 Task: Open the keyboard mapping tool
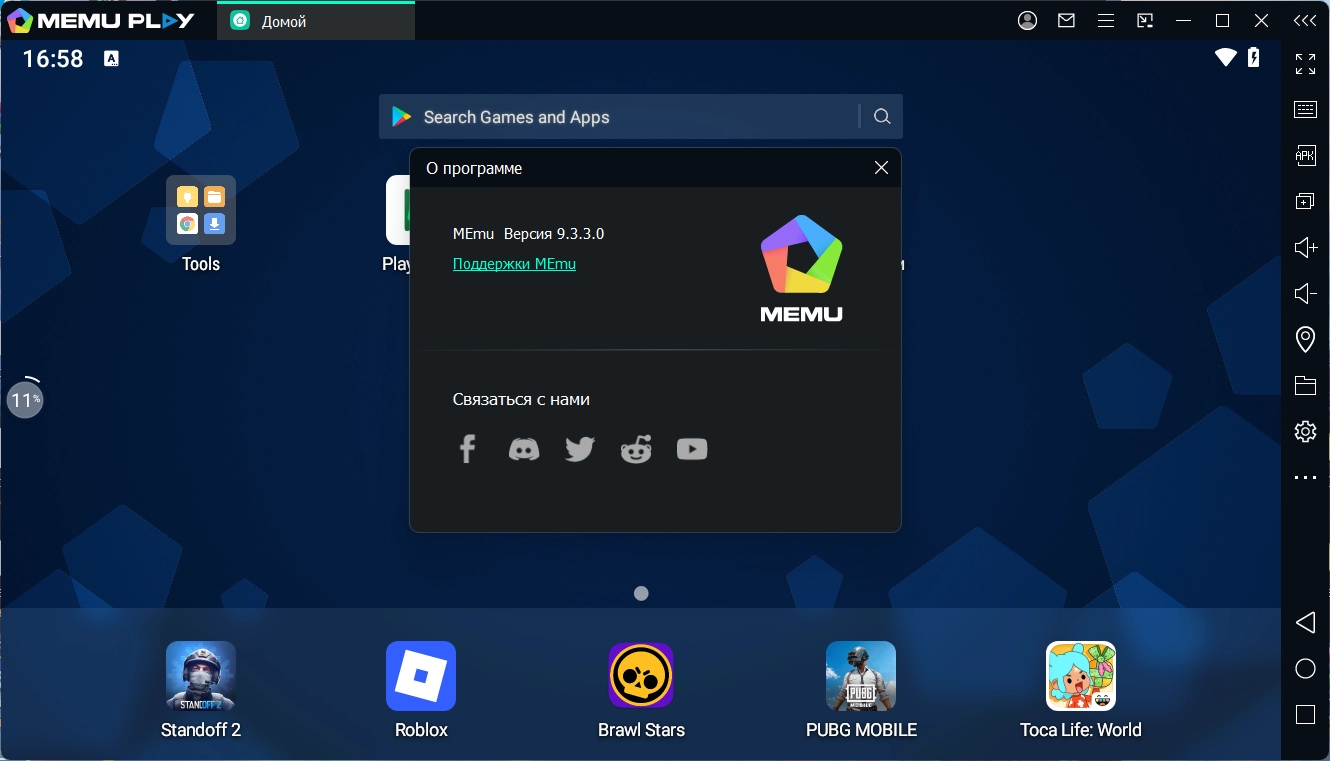coord(1305,110)
